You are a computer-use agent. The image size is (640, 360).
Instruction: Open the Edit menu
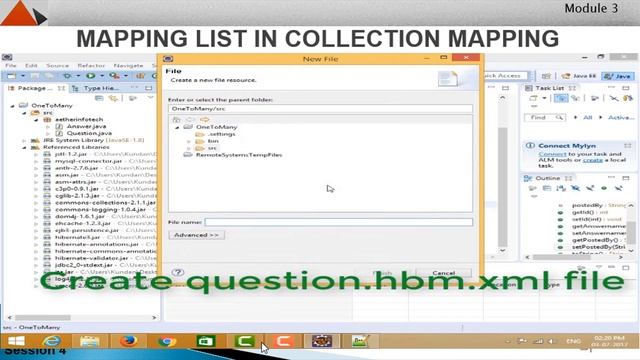[x=31, y=65]
